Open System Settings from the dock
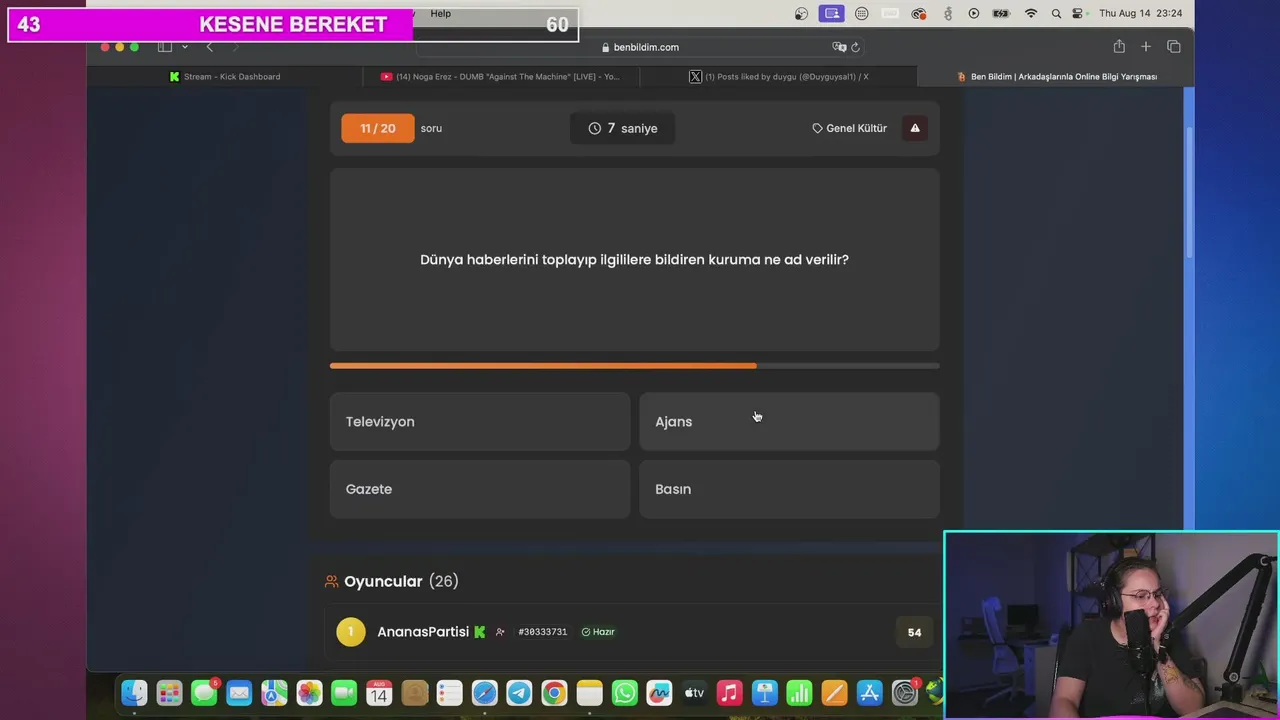The image size is (1280, 720). click(x=904, y=692)
